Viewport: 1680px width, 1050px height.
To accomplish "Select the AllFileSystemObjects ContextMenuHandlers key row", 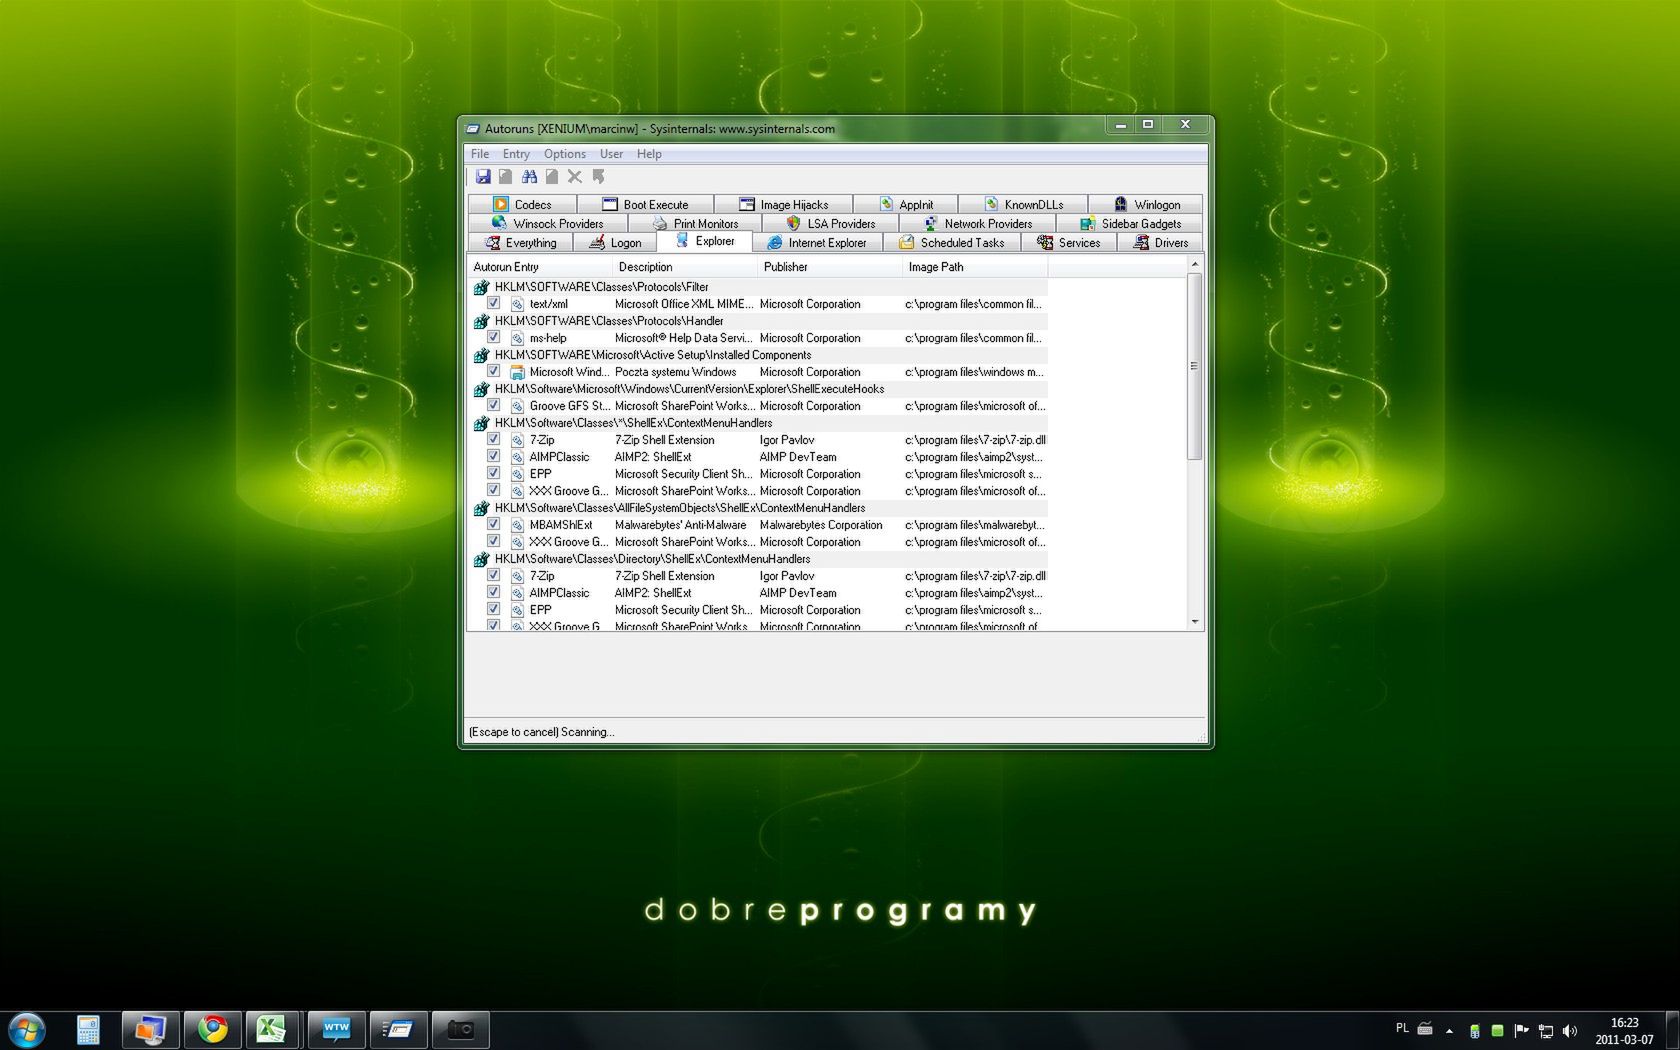I will (x=758, y=508).
